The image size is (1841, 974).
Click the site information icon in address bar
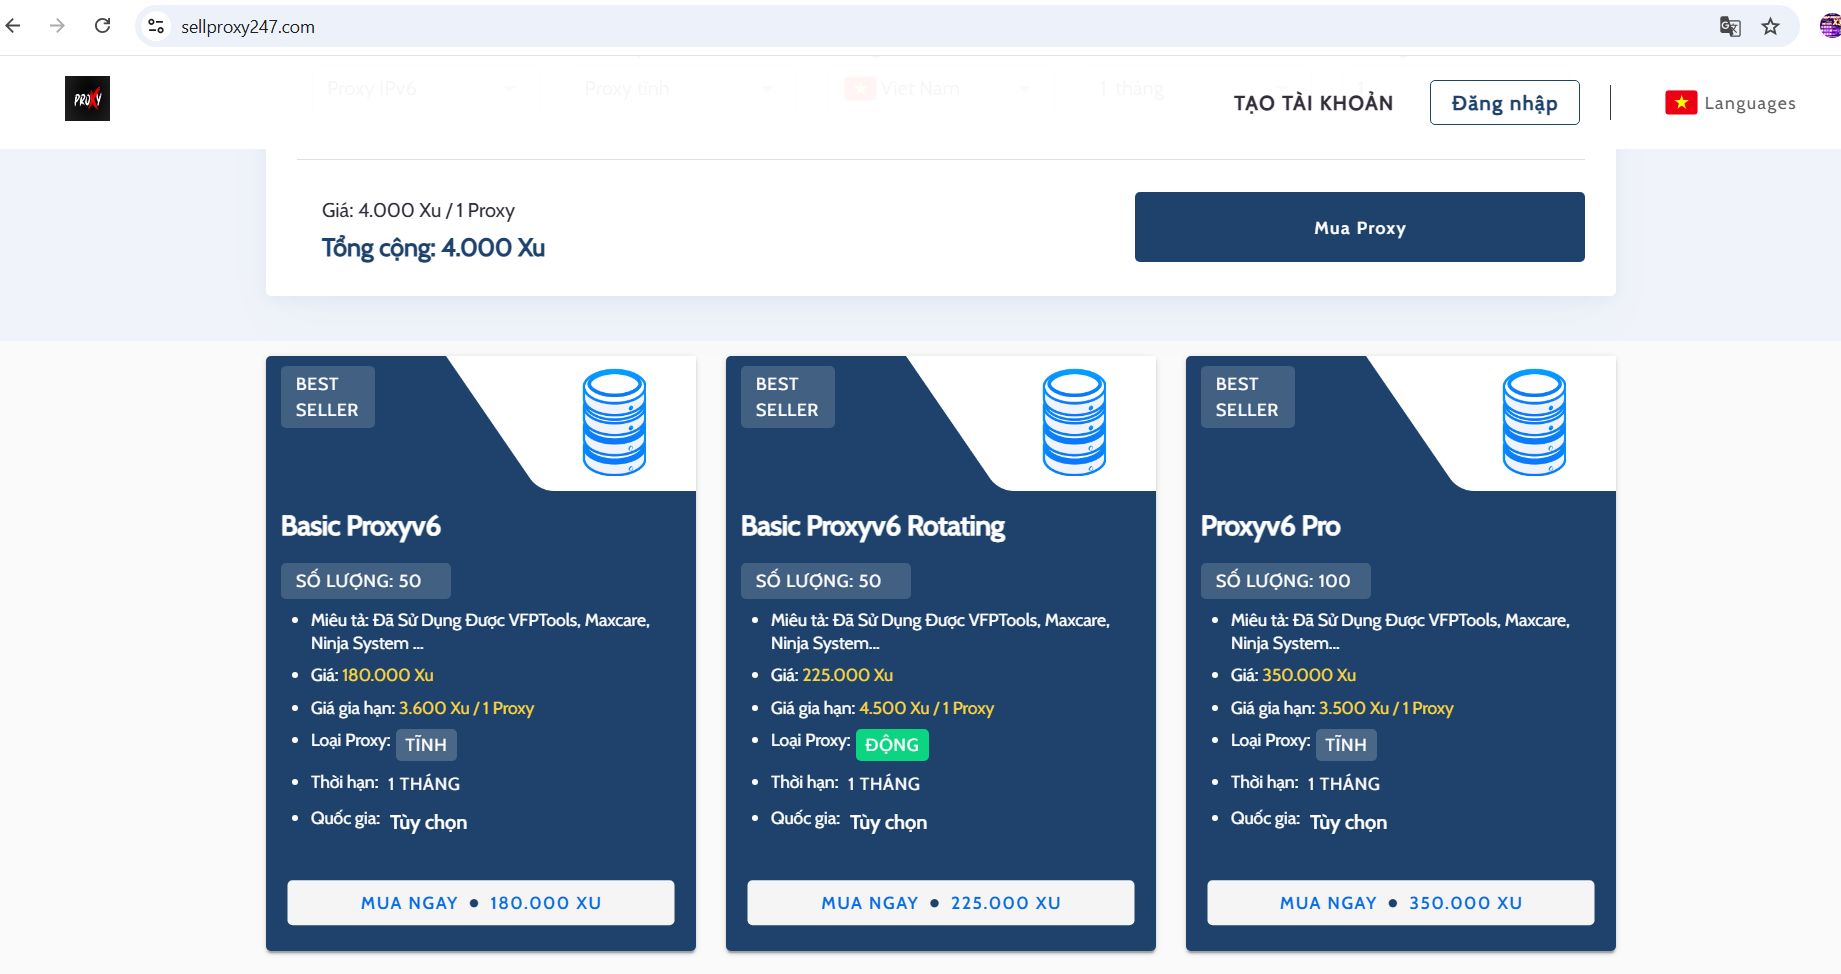(156, 27)
